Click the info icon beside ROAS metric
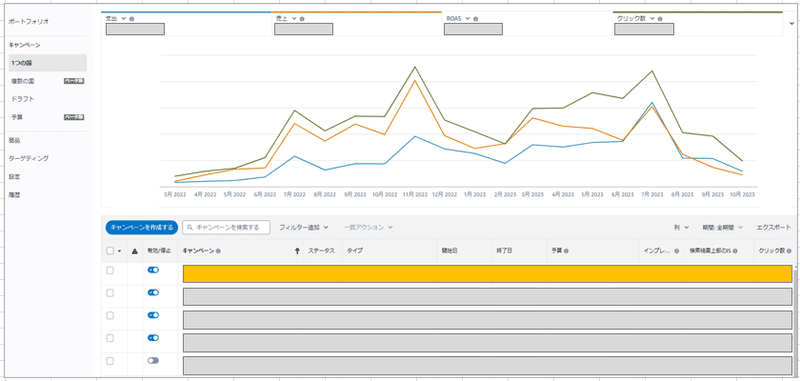Viewport: 800px width, 381px height. coord(476,19)
